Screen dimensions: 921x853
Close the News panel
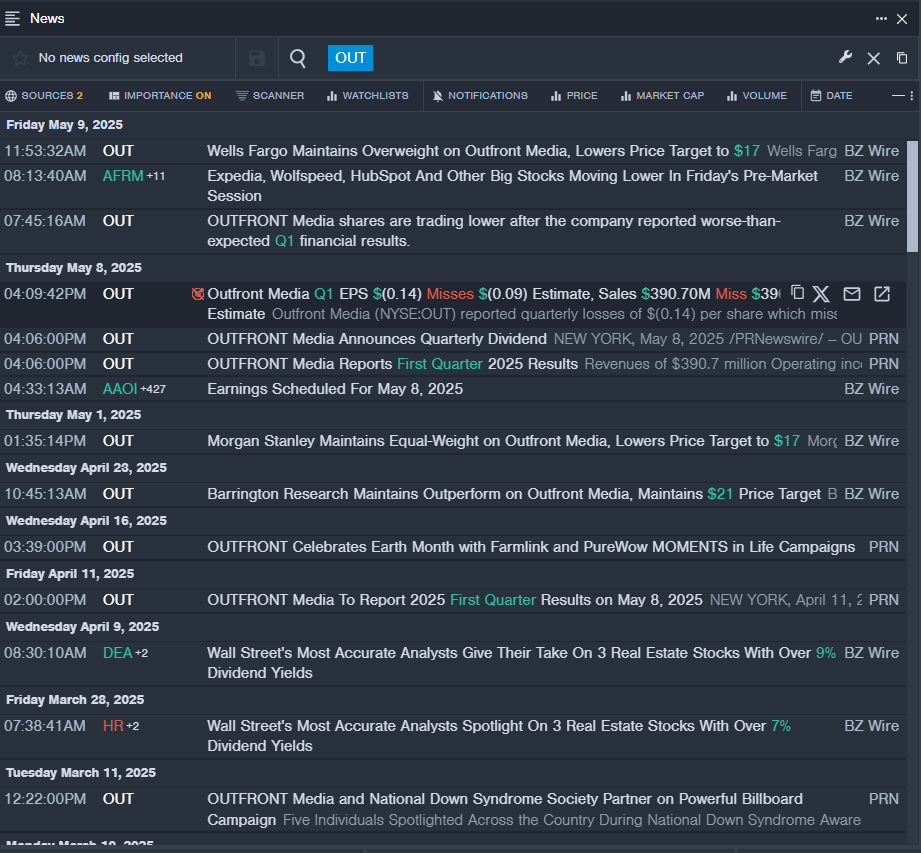pos(902,19)
